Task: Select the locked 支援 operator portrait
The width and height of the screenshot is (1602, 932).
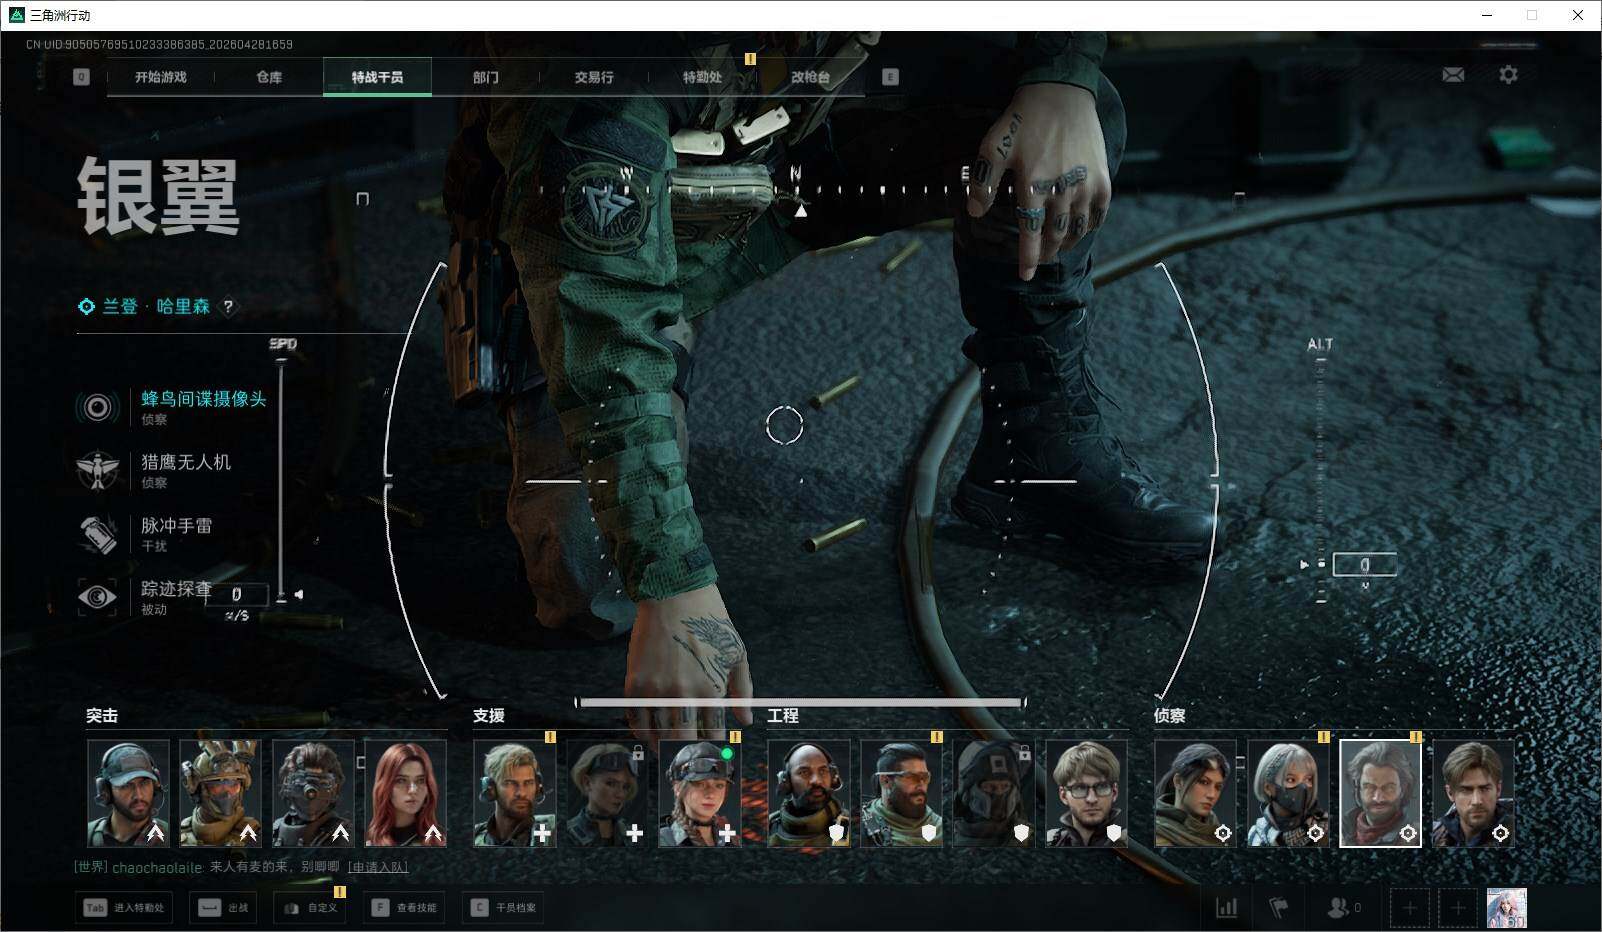Action: point(607,793)
